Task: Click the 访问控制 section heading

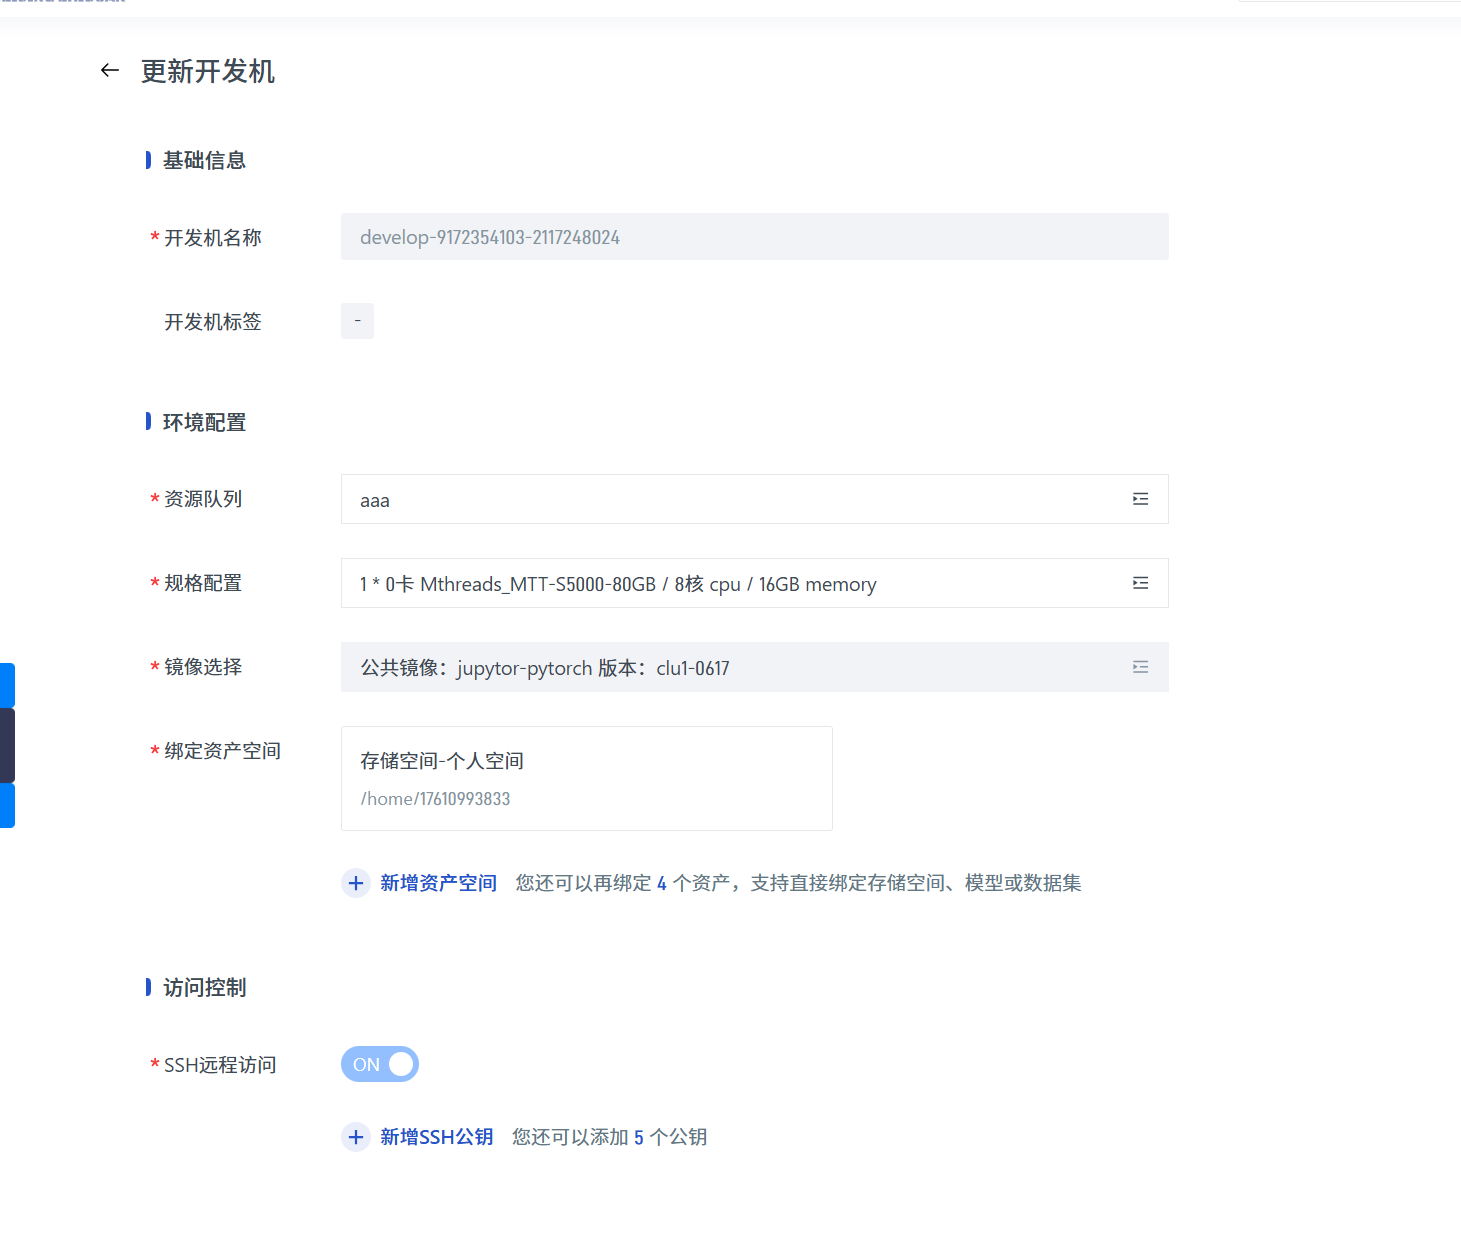Action: click(x=204, y=987)
